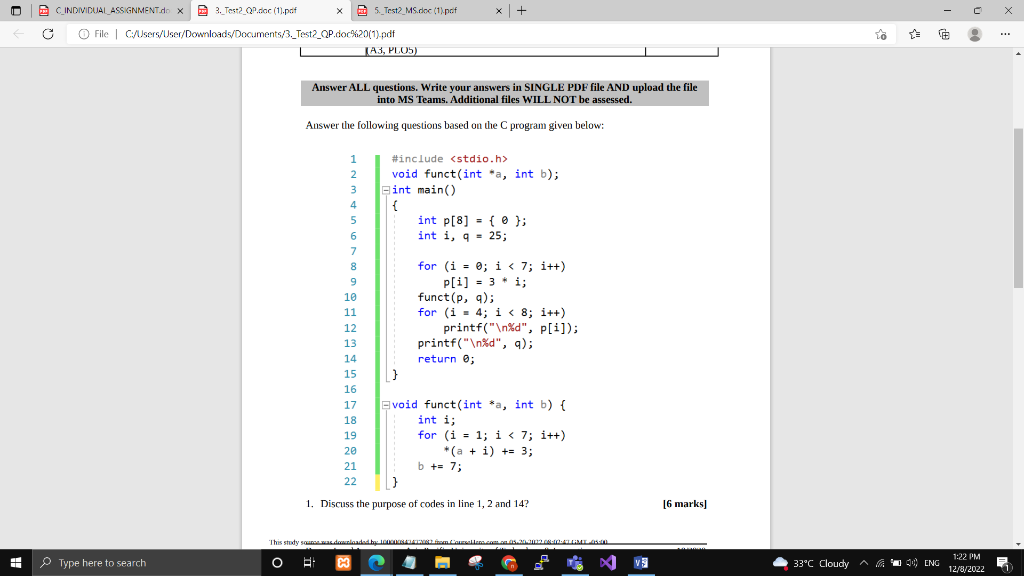1024x576 pixels.
Task: Click the browser profile avatar
Action: pyautogui.click(x=975, y=33)
